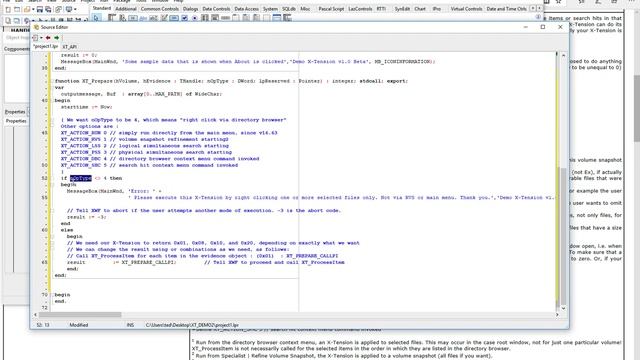Collapse the comment block fold at line 43
Image resolution: width=640 pixels, height=360 pixels.
point(52,120)
